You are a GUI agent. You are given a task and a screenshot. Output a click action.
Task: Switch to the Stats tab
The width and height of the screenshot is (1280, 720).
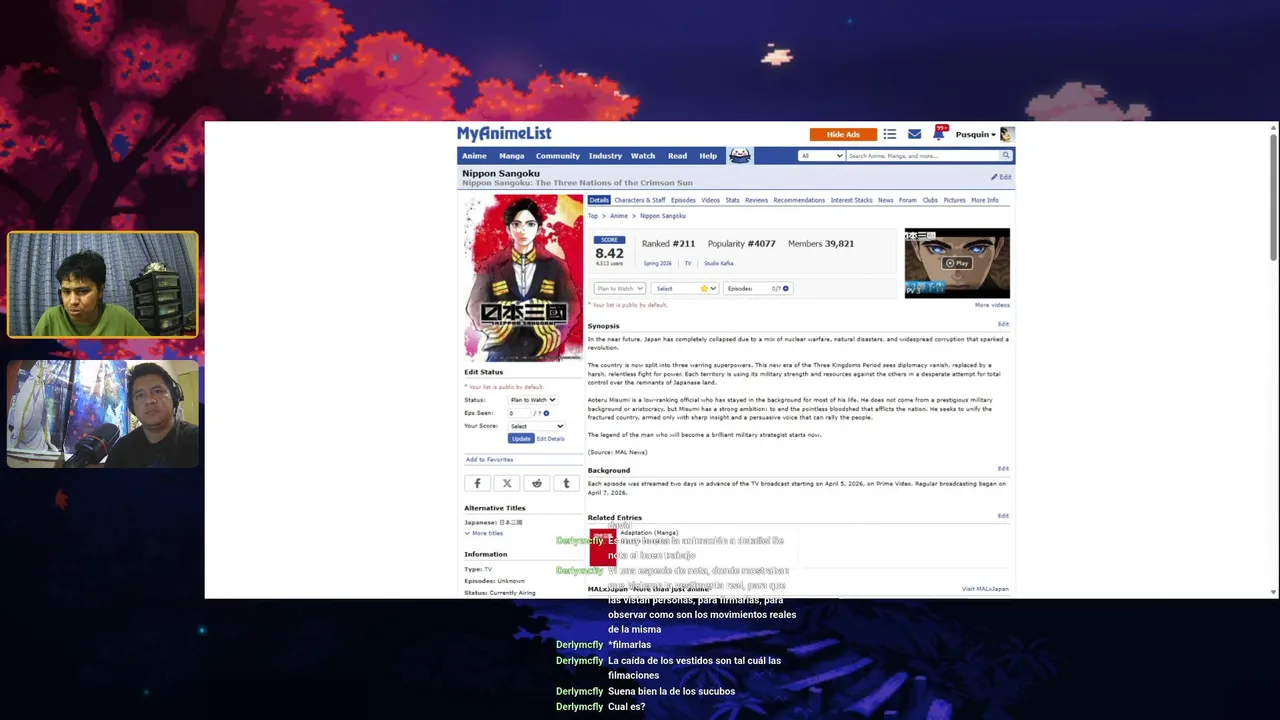(732, 200)
